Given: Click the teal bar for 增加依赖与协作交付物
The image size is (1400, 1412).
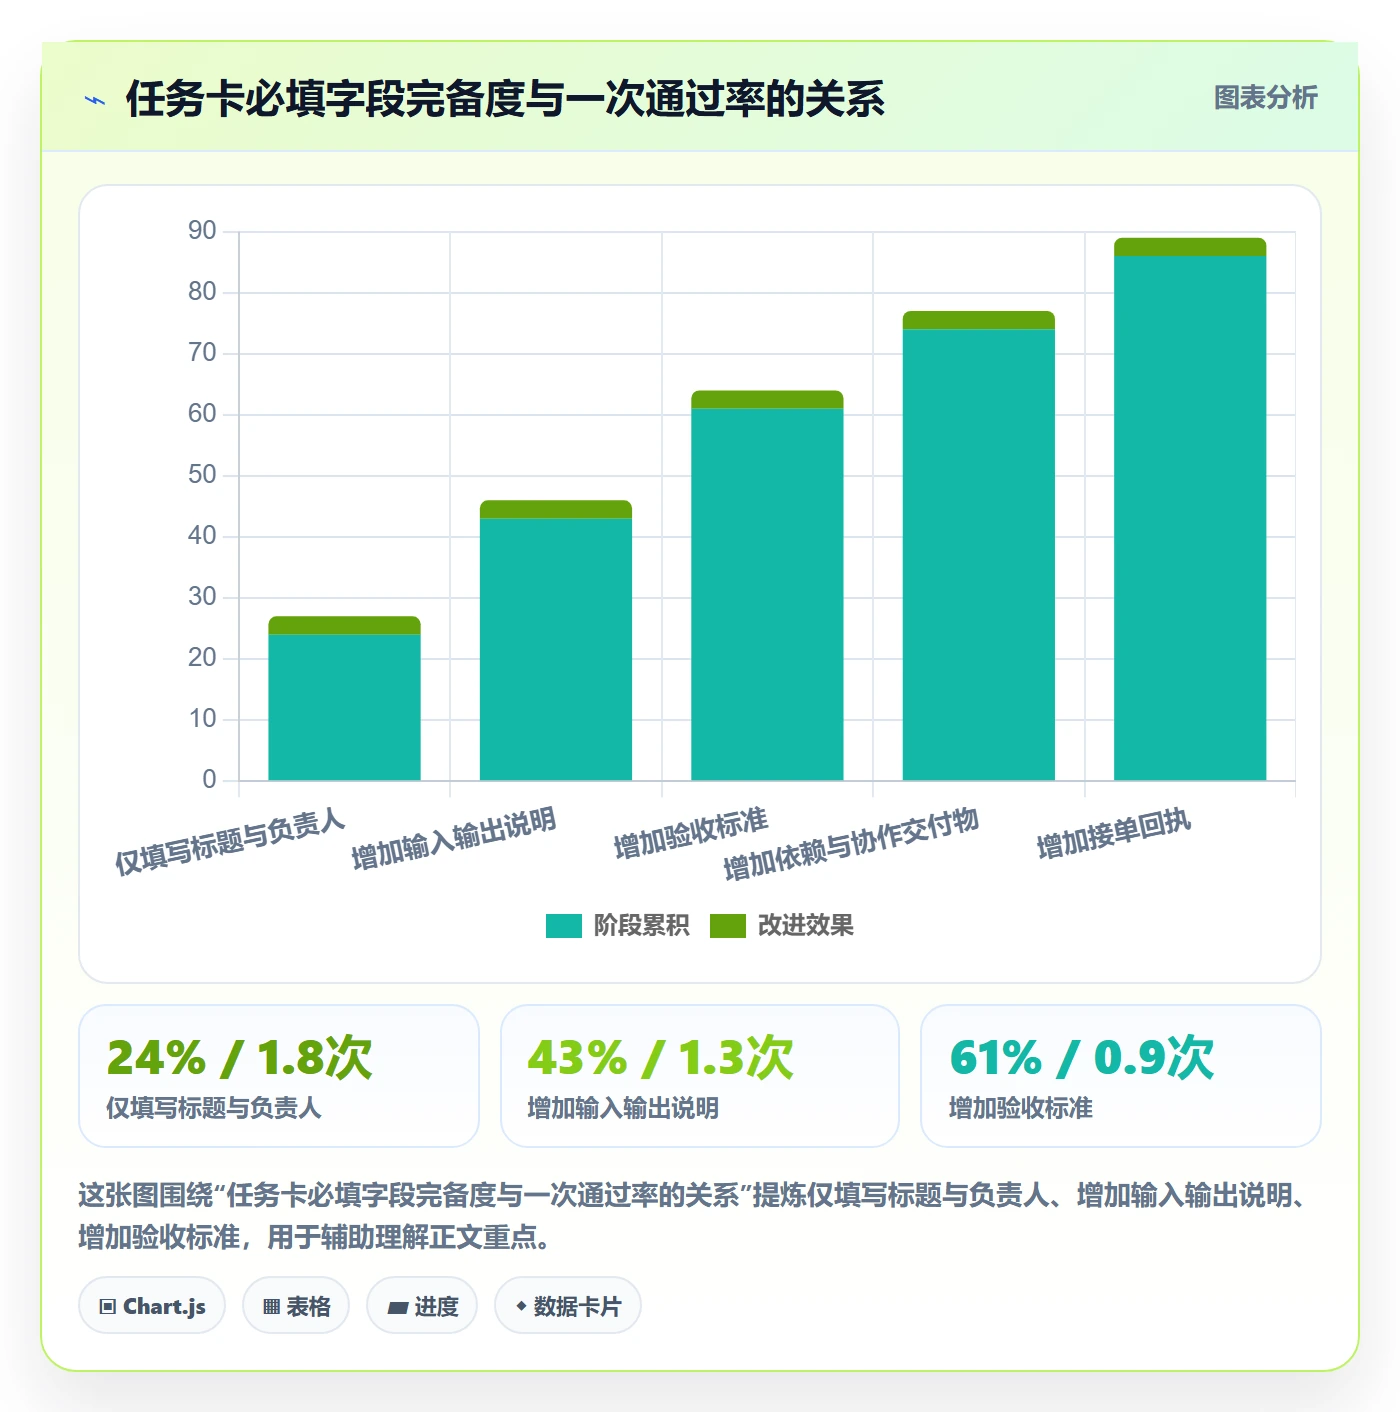Looking at the screenshot, I should [979, 555].
